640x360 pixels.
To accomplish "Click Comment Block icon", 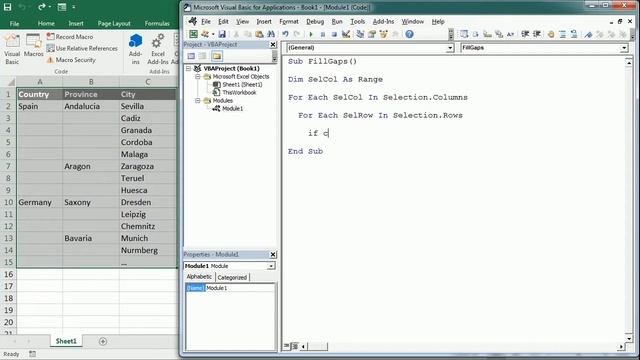I will coord(562,34).
